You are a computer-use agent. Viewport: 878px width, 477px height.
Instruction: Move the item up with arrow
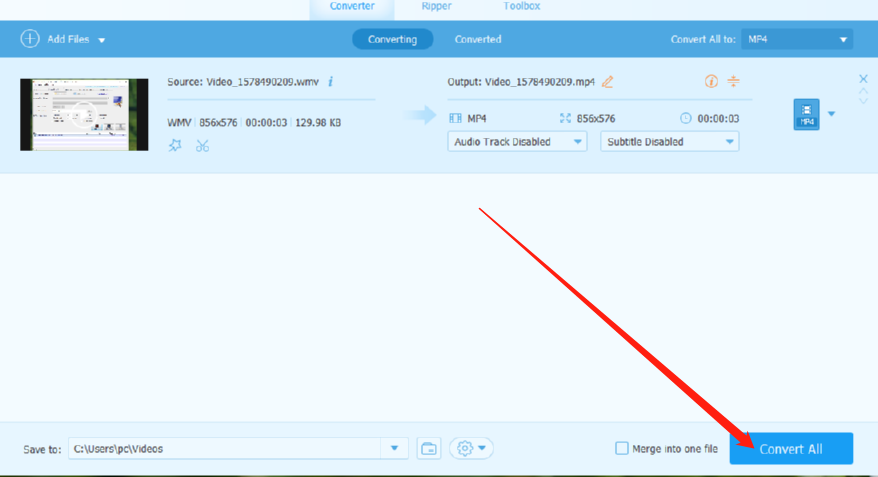(x=863, y=91)
